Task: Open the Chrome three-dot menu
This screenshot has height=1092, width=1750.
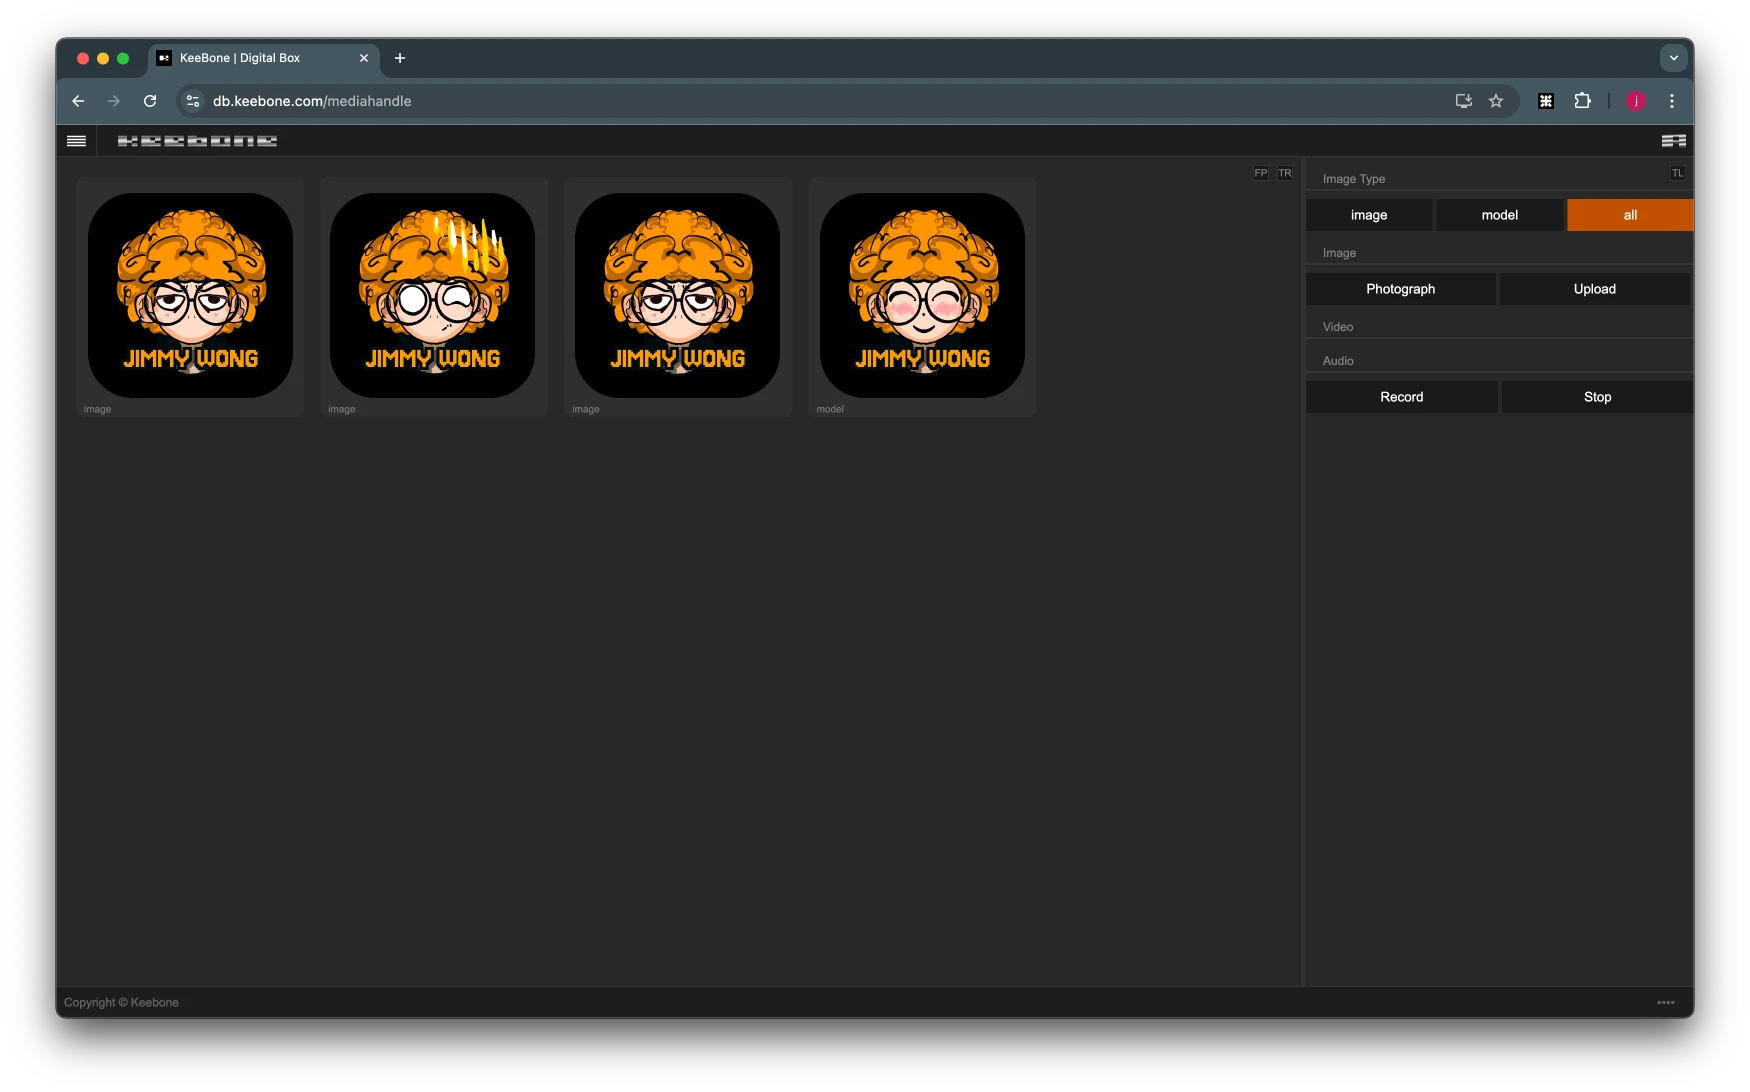Action: [1671, 101]
